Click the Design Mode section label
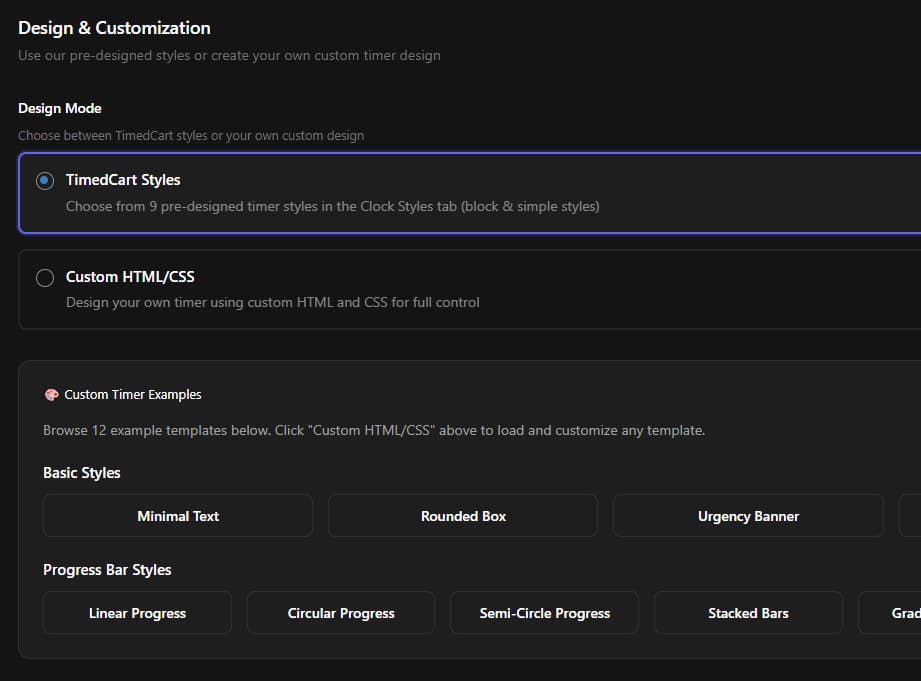Viewport: 921px width, 681px height. click(60, 108)
